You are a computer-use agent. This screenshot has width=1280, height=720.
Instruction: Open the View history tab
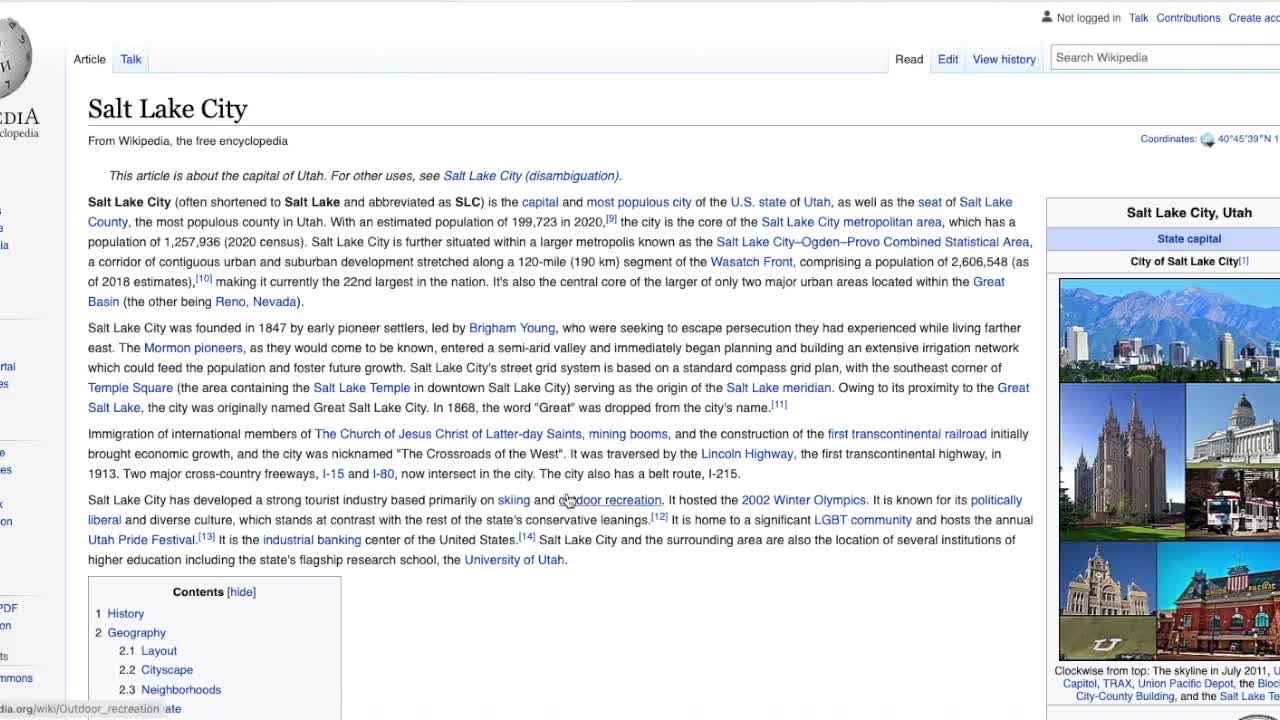1004,59
